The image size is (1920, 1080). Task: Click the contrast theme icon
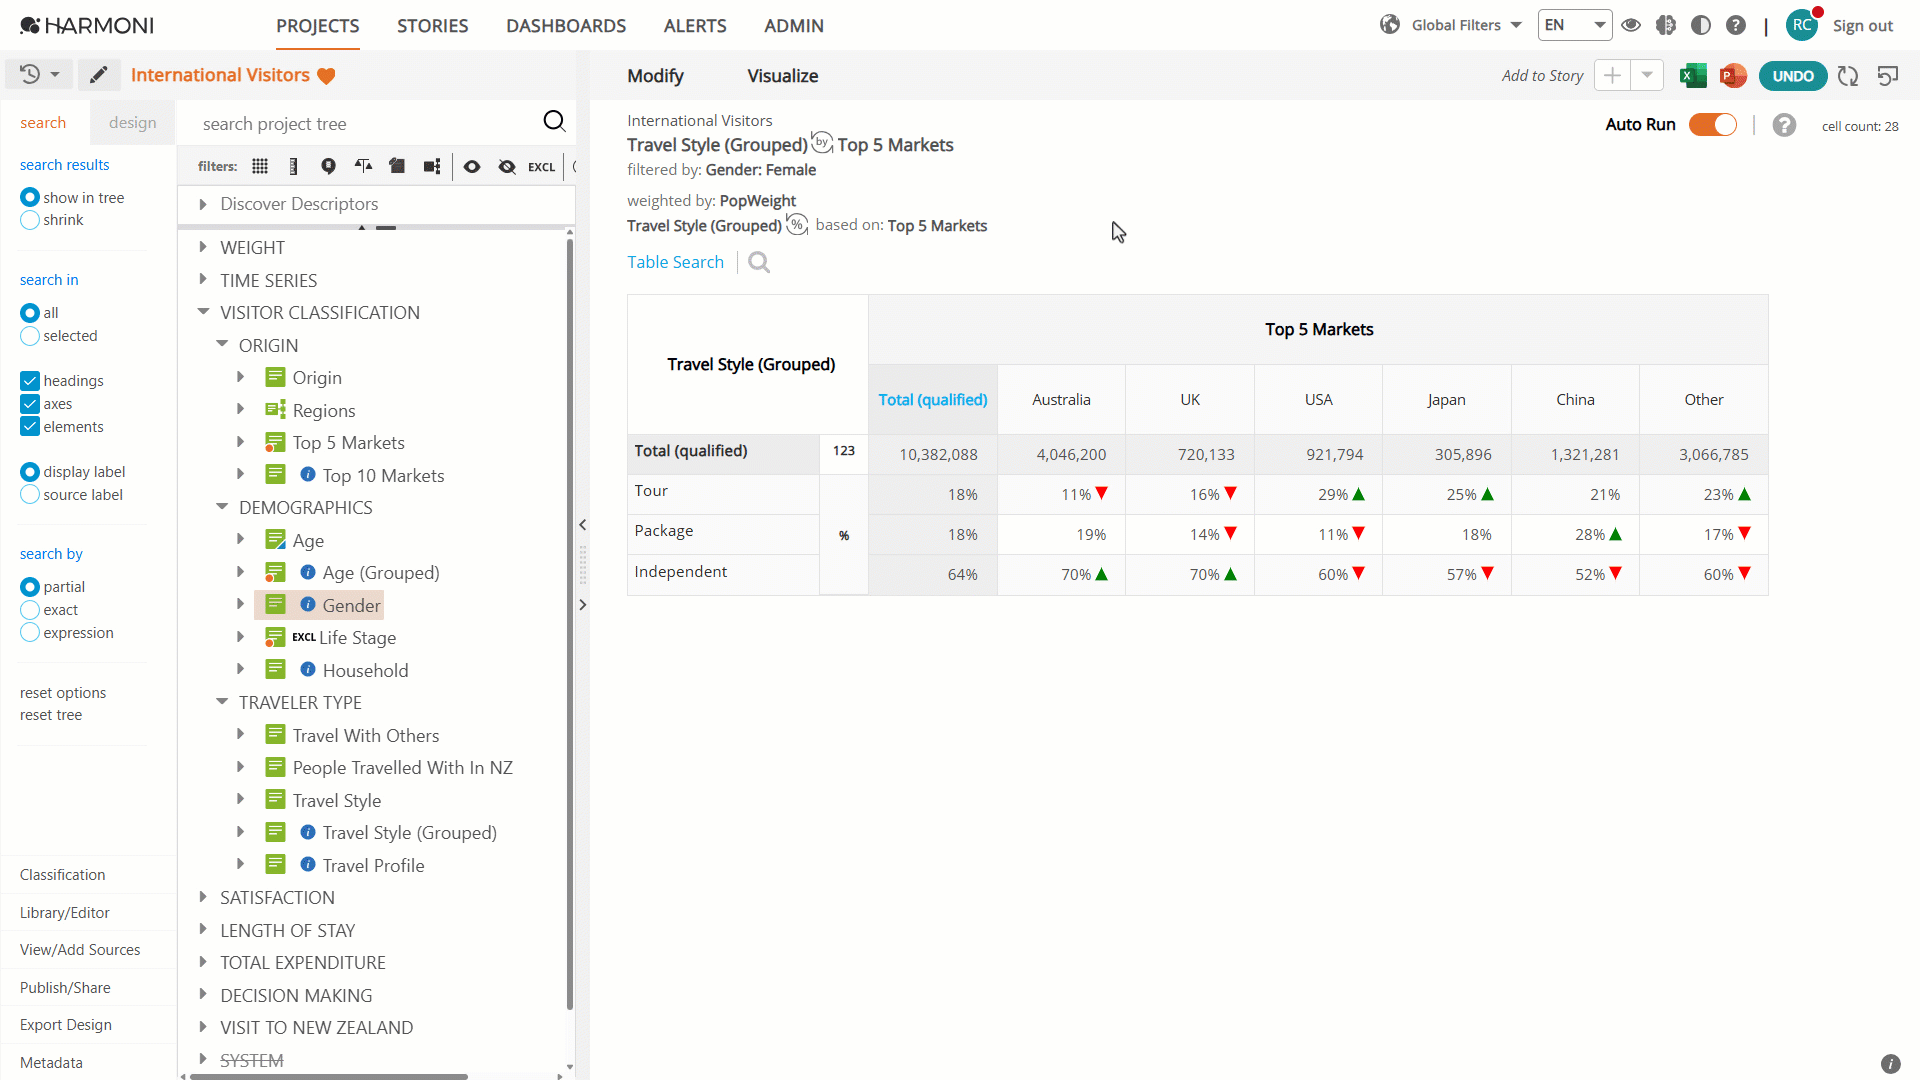pos(1701,25)
